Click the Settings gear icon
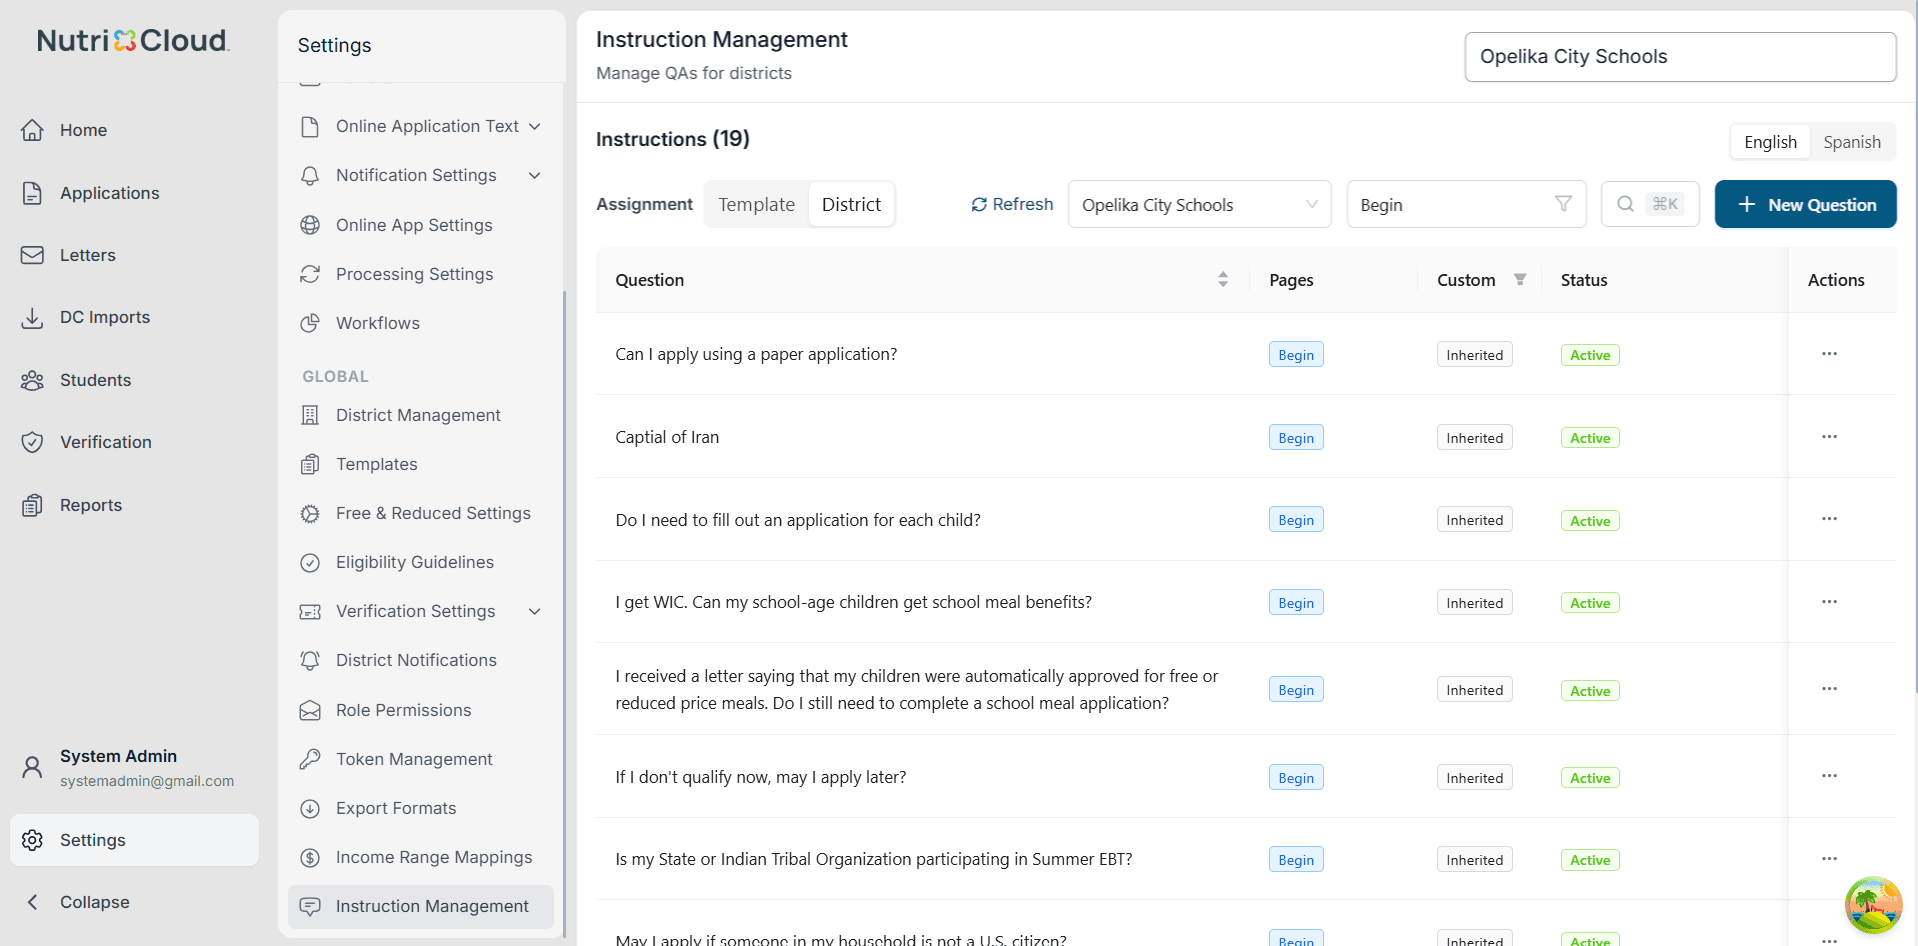The width and height of the screenshot is (1918, 946). 32,840
